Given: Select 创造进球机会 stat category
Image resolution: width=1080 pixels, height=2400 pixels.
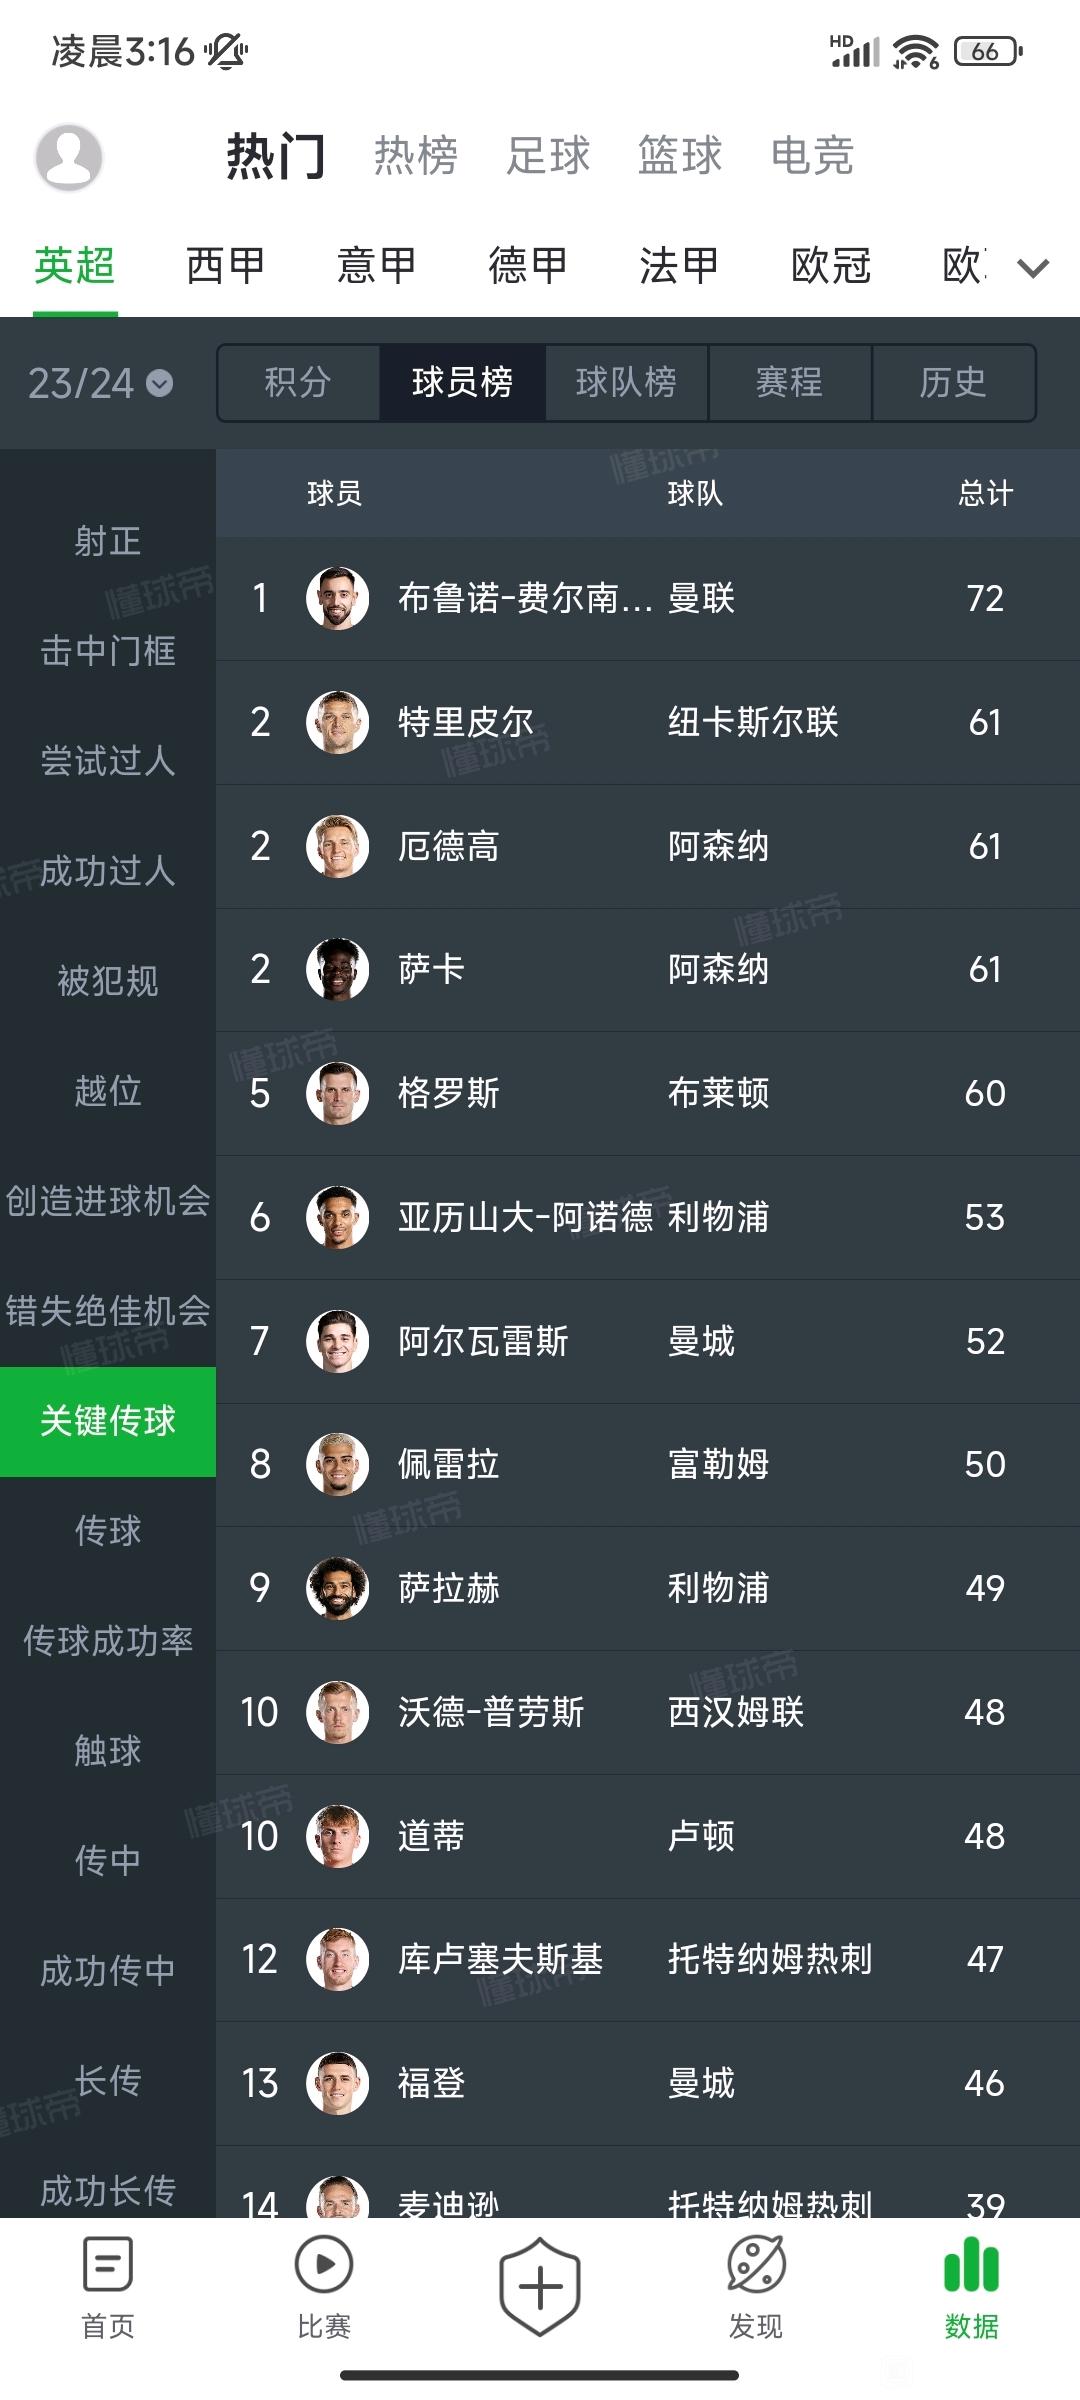Looking at the screenshot, I should 108,1201.
